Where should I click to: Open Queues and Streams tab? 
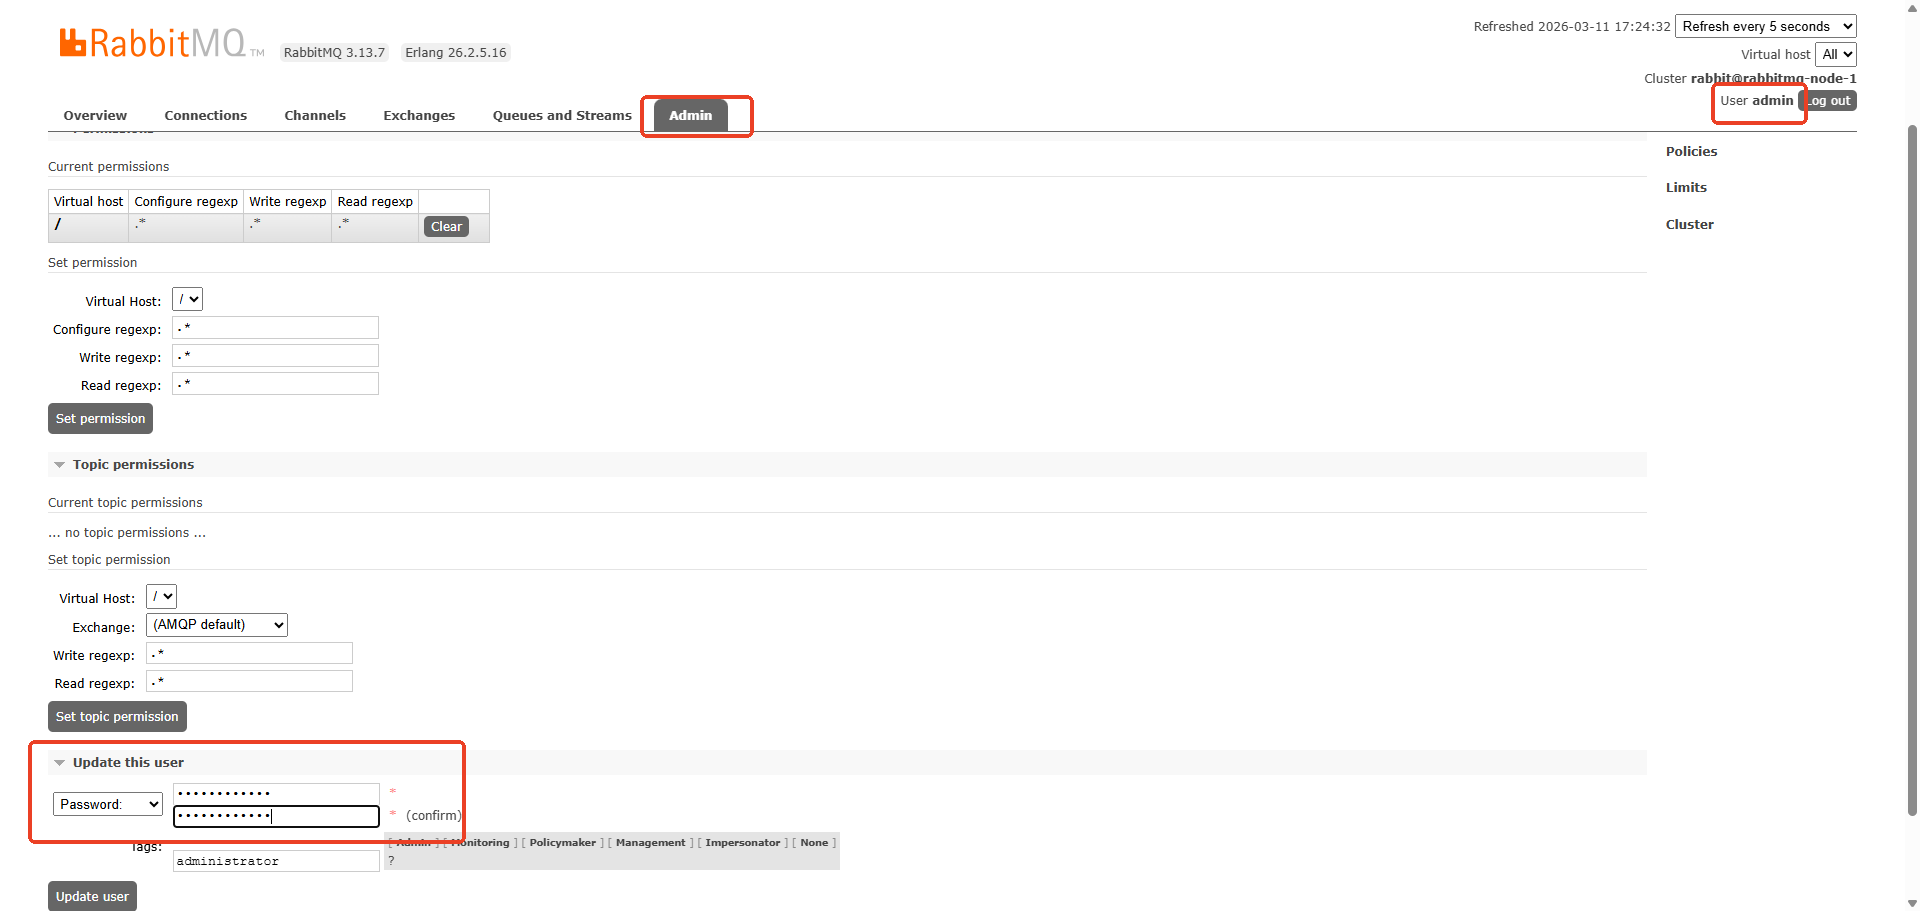[x=562, y=116]
